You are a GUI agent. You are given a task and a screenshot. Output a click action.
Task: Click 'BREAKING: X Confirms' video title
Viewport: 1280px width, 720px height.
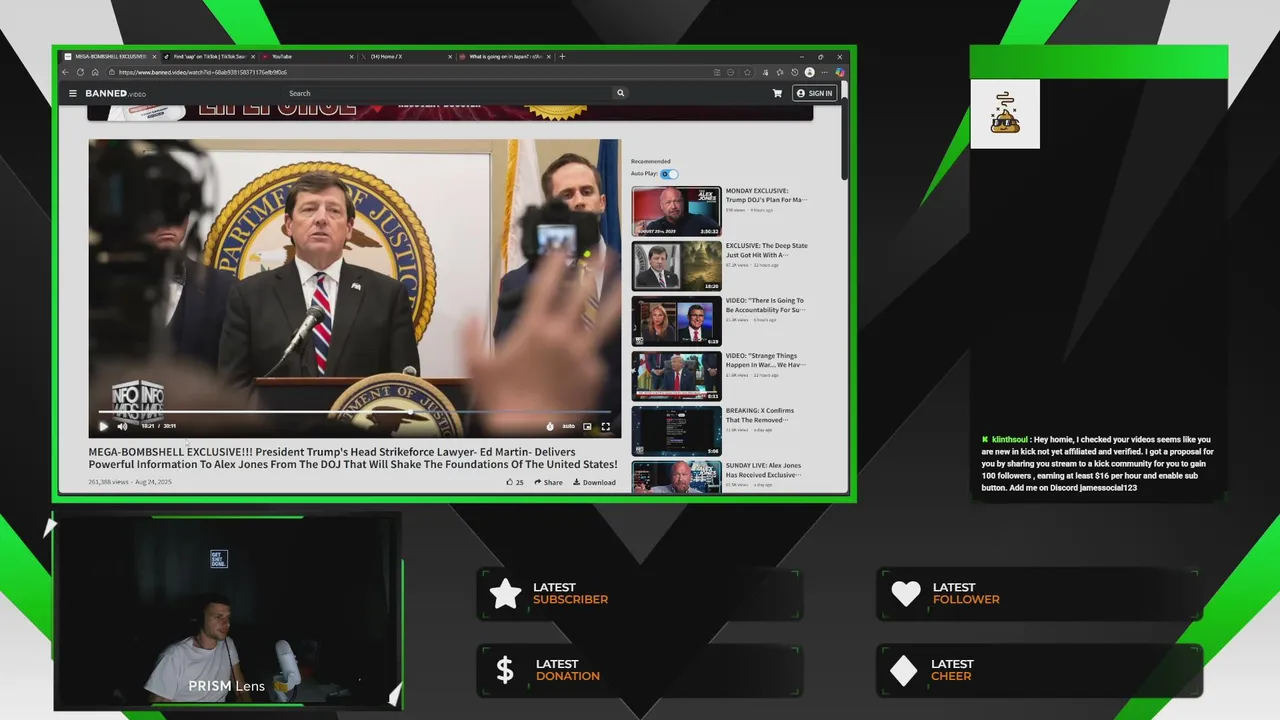pos(760,415)
